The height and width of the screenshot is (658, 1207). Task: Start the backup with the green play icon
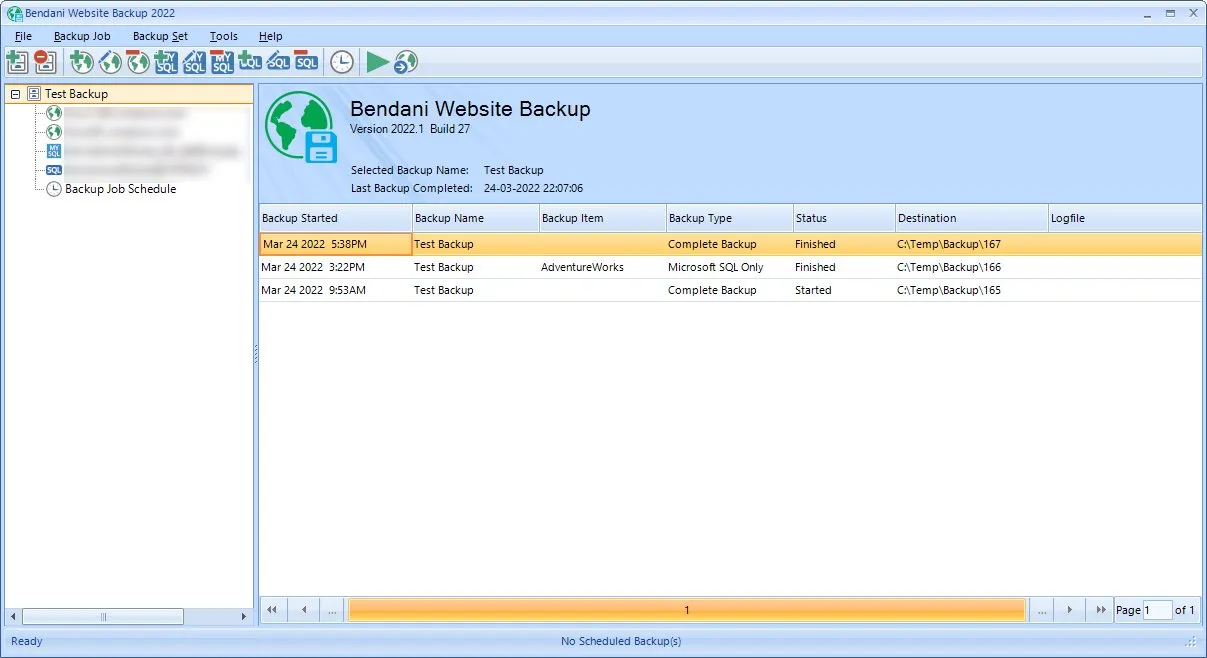pos(377,62)
